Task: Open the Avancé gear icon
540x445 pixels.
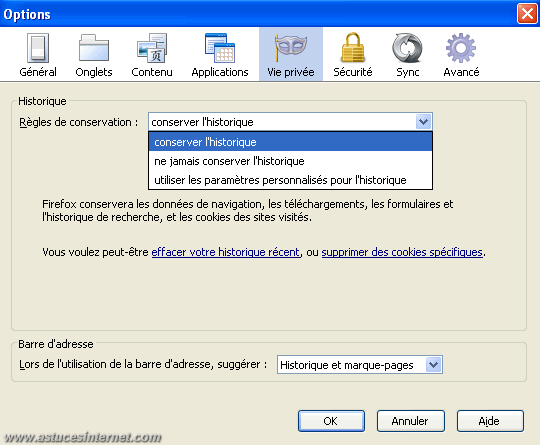Action: point(461,48)
